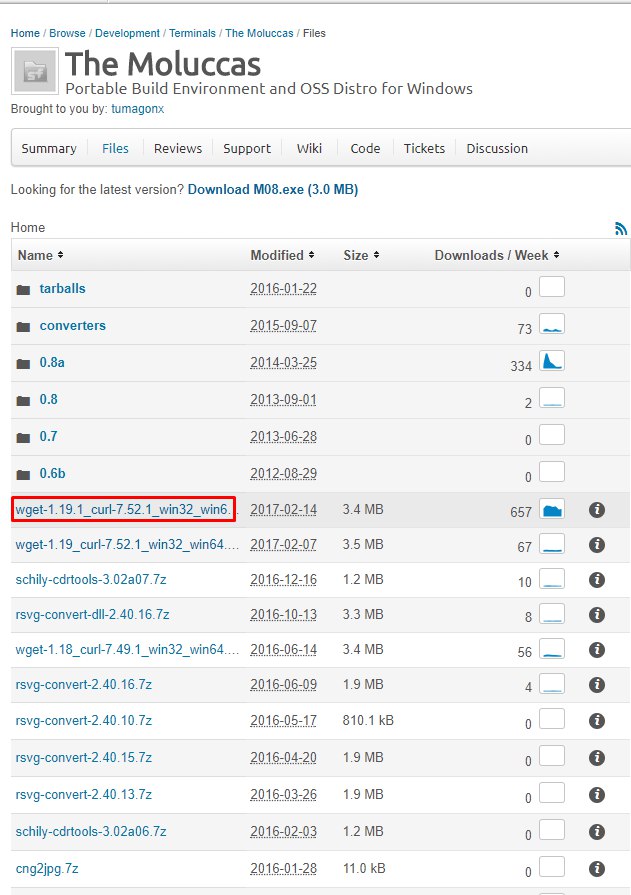Open info icon for wget-1.18_curl-7.49.1 file
This screenshot has height=895, width=631.
pyautogui.click(x=597, y=650)
